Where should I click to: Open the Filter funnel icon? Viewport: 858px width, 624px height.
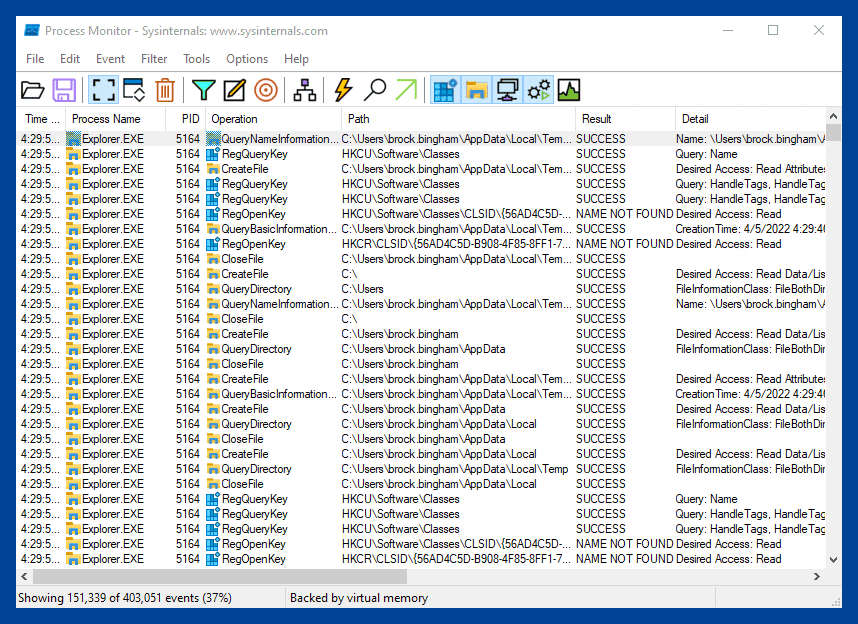click(x=204, y=90)
